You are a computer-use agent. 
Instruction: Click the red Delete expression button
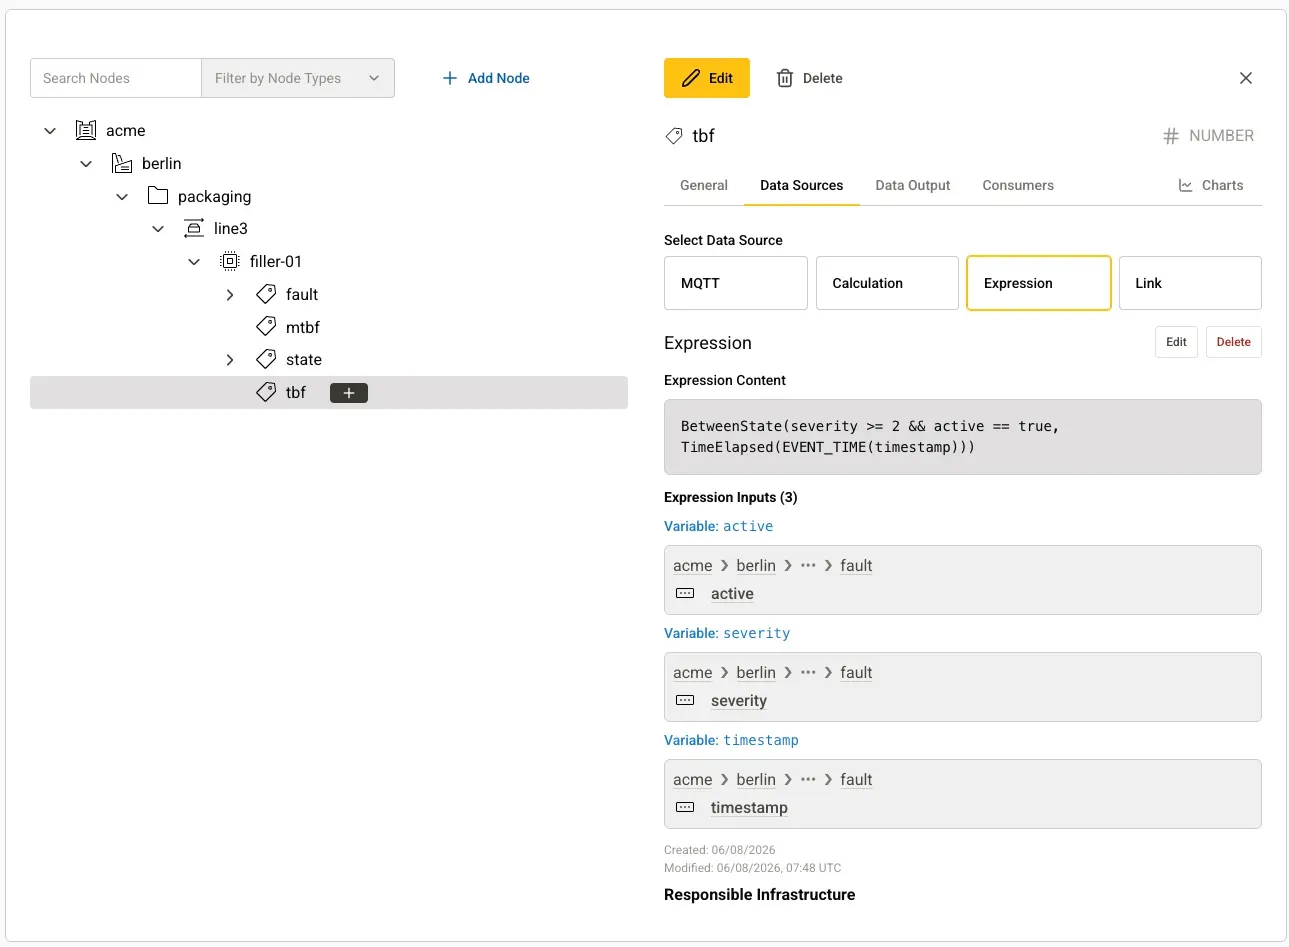coord(1234,342)
